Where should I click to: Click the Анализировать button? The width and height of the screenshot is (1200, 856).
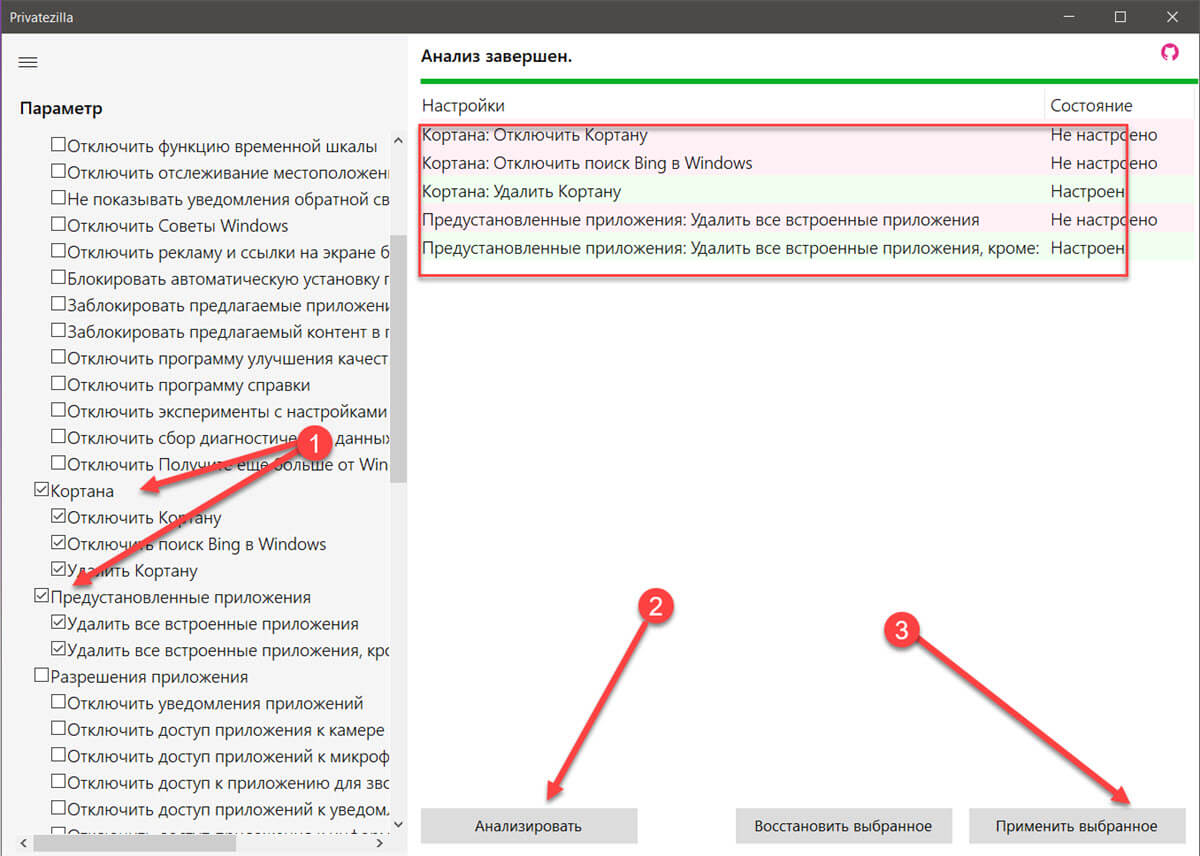click(528, 826)
